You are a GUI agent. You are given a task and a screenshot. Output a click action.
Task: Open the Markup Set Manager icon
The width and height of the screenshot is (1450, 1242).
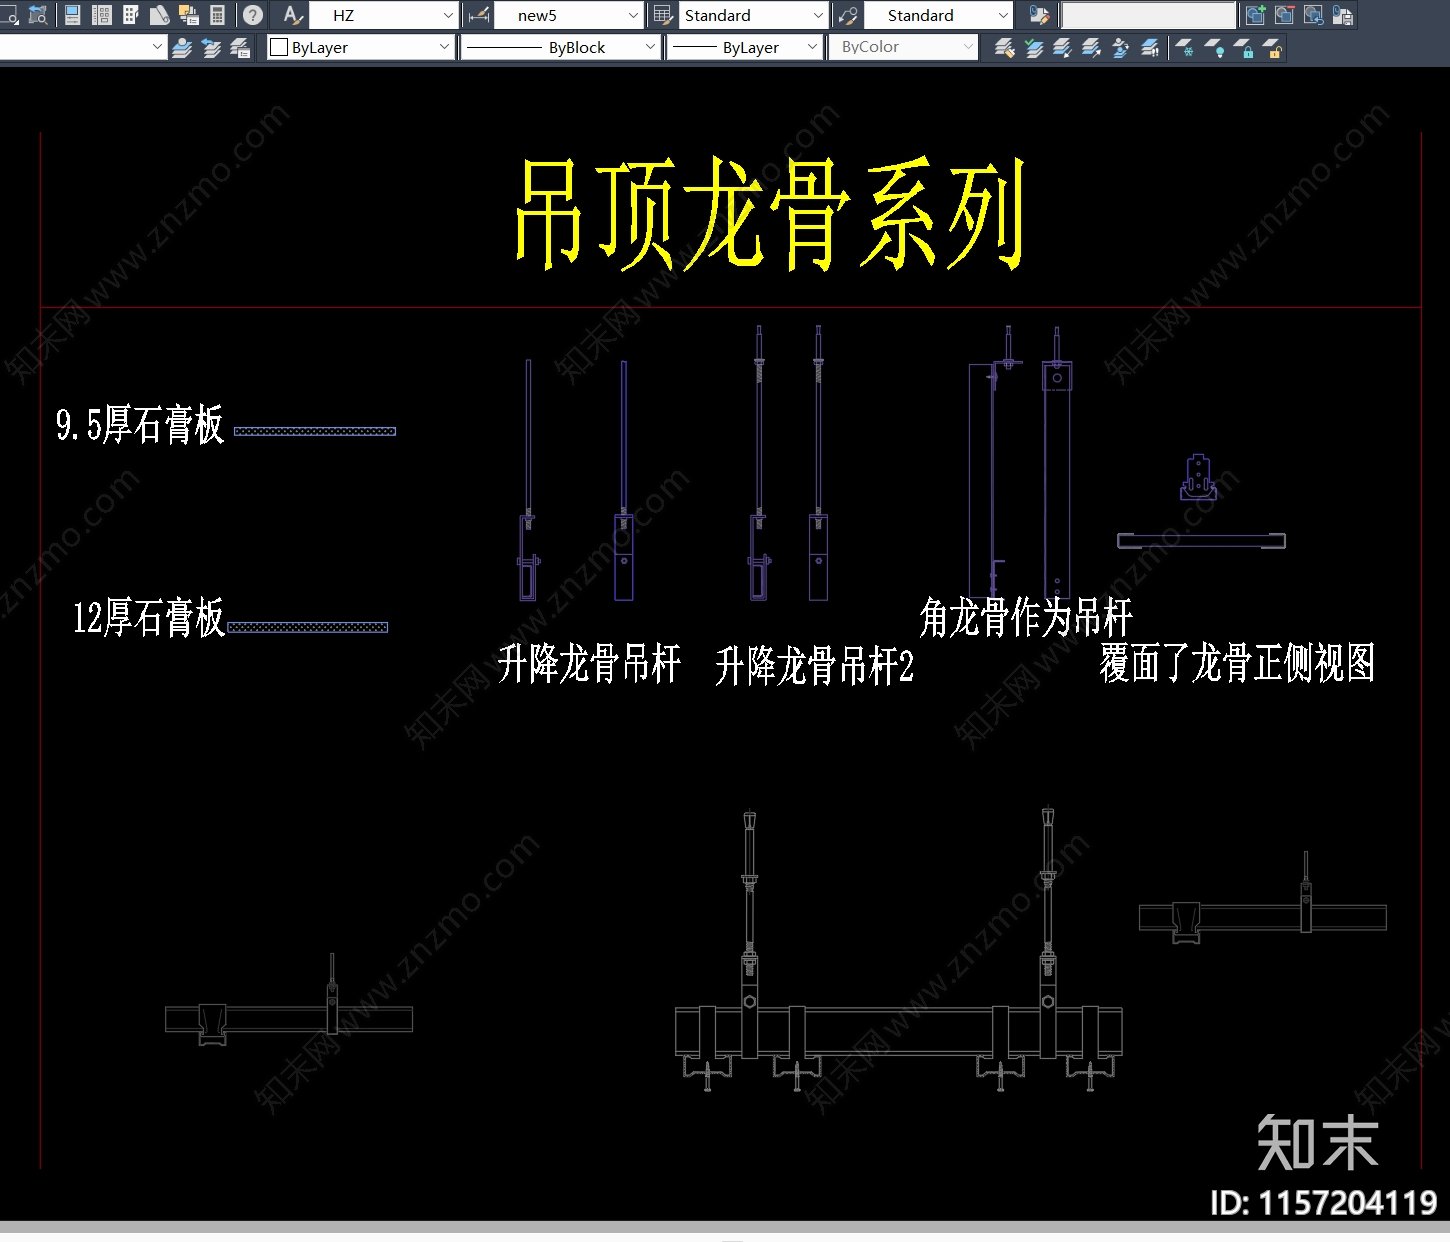coord(189,15)
